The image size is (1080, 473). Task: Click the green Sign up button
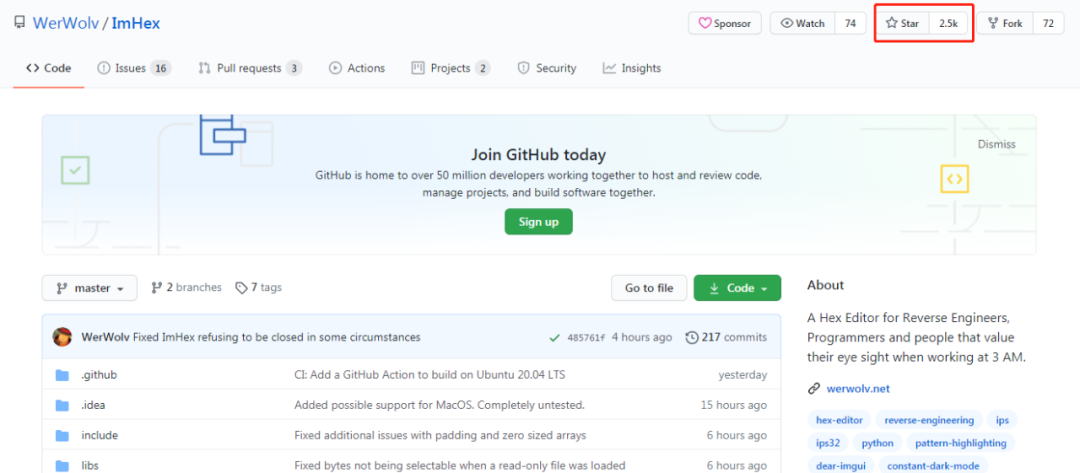538,222
